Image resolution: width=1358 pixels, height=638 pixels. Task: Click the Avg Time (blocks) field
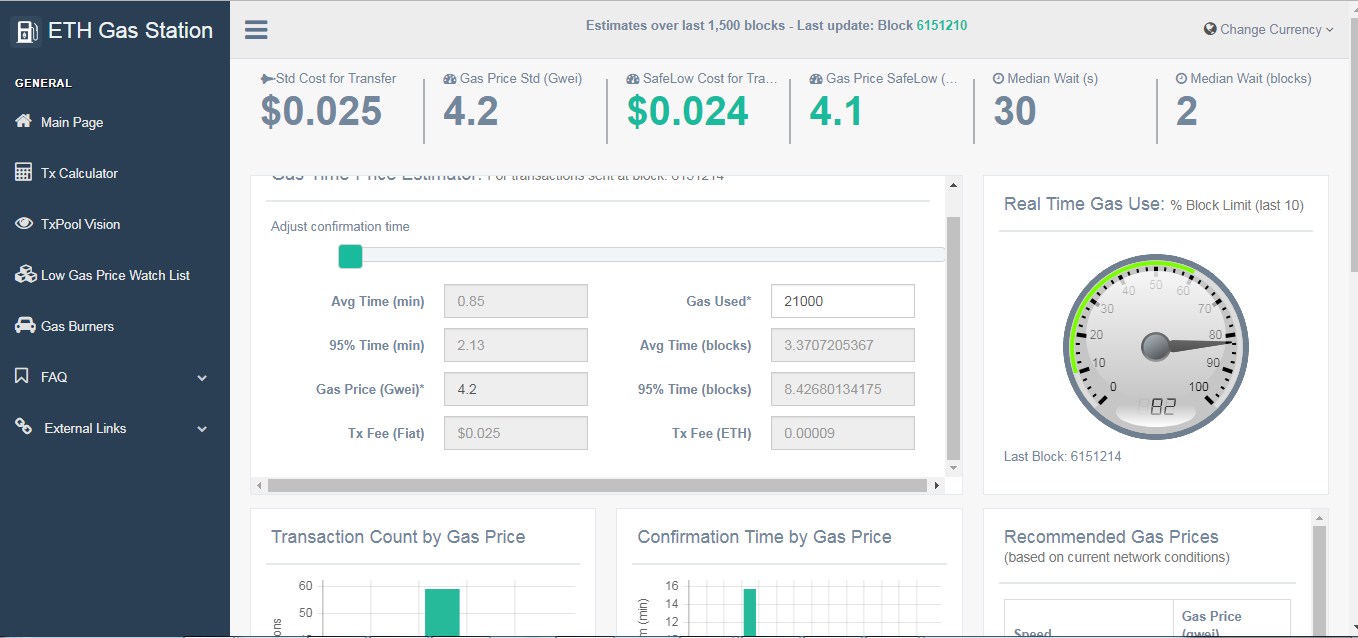pos(843,345)
